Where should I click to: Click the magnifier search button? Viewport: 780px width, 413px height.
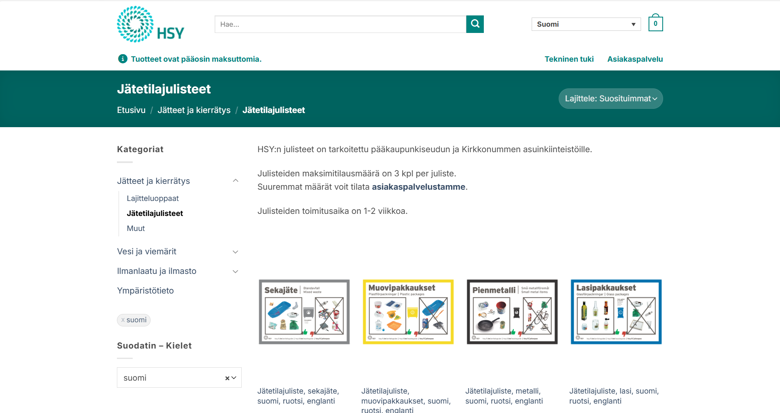(475, 24)
